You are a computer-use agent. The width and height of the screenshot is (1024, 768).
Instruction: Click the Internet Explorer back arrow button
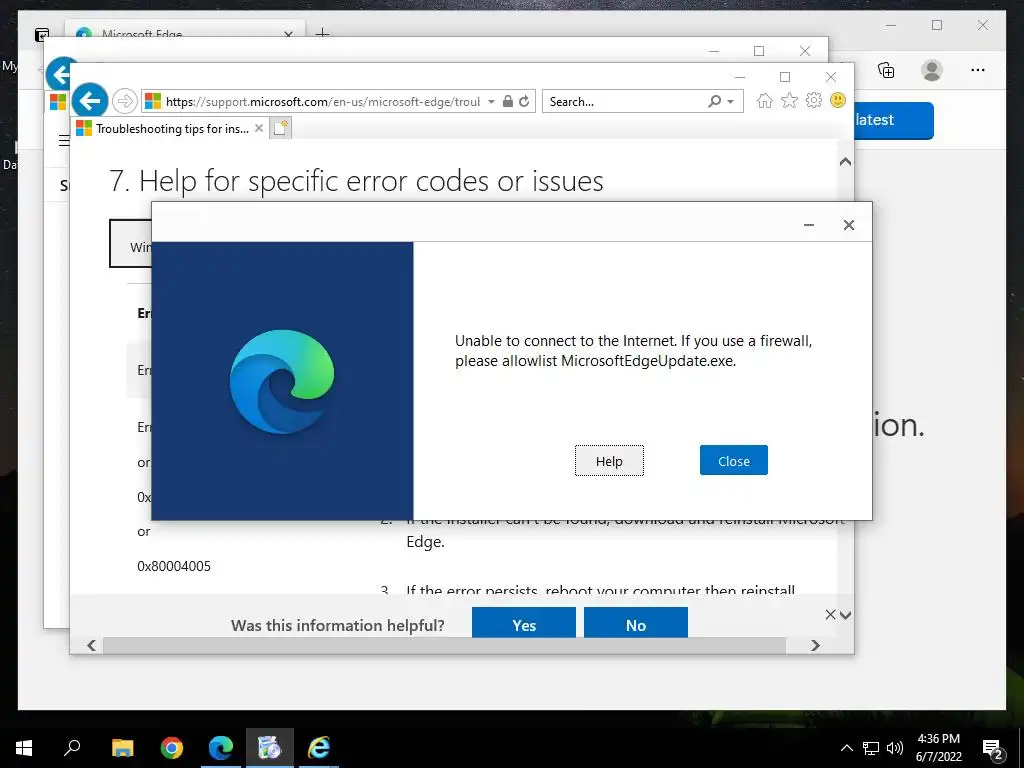(89, 101)
